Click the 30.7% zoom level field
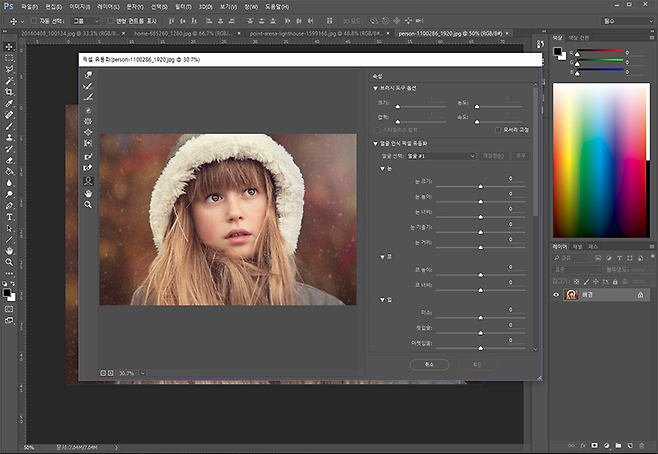 126,373
